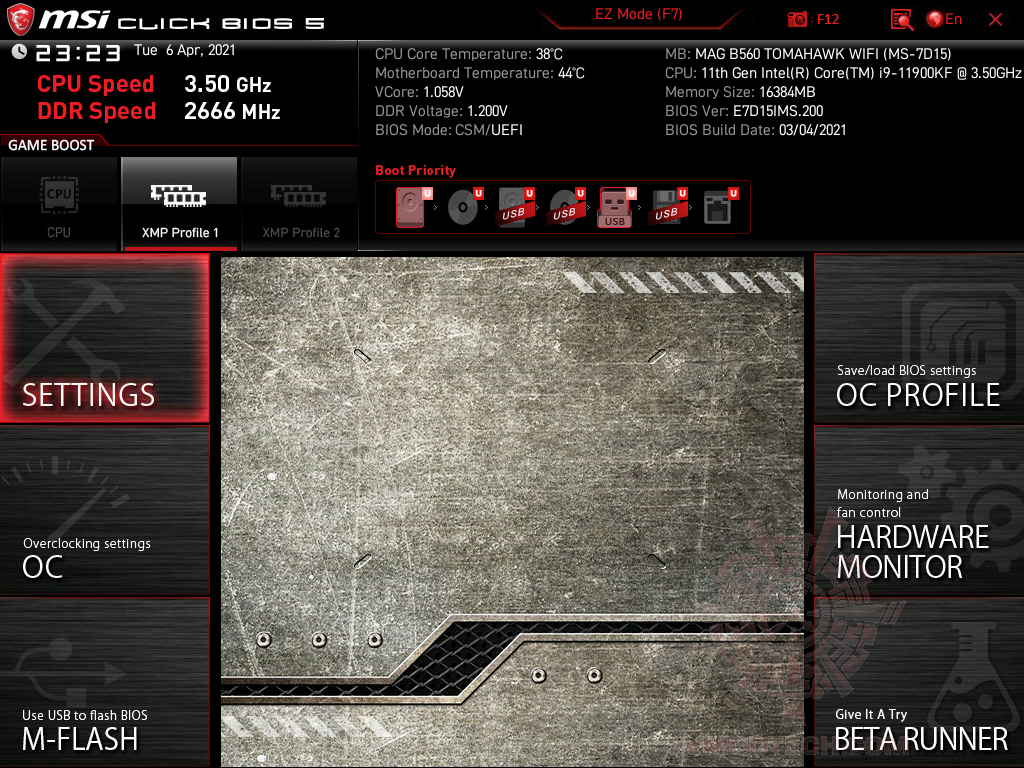Select the USB hard disk boot device icon

[x=516, y=207]
